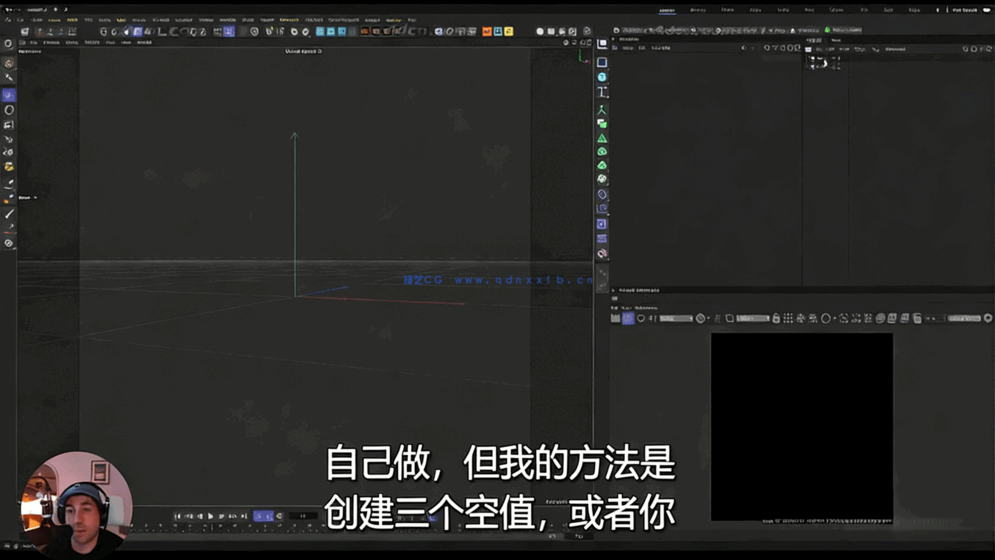Image resolution: width=995 pixels, height=560 pixels.
Task: Click the far-right round icon of render view toolbar
Action: 988,318
